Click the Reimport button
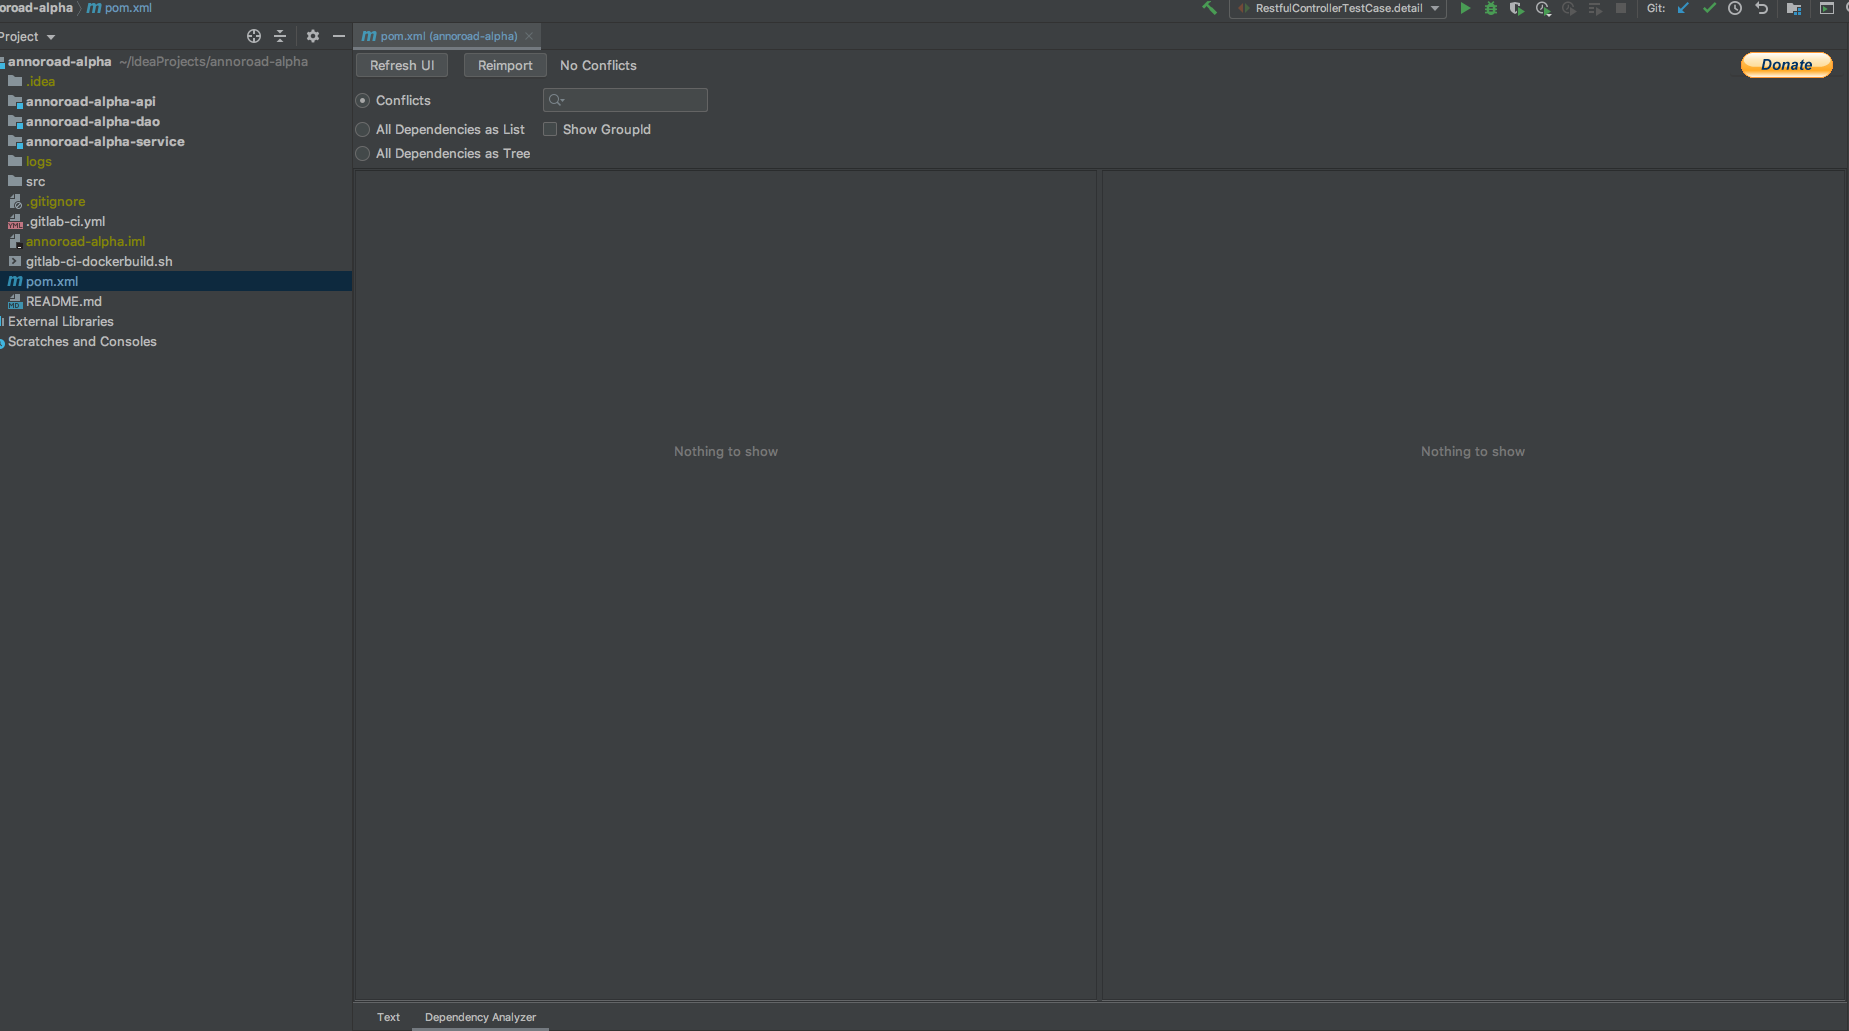Screen dimensions: 1849x1031 click(505, 65)
